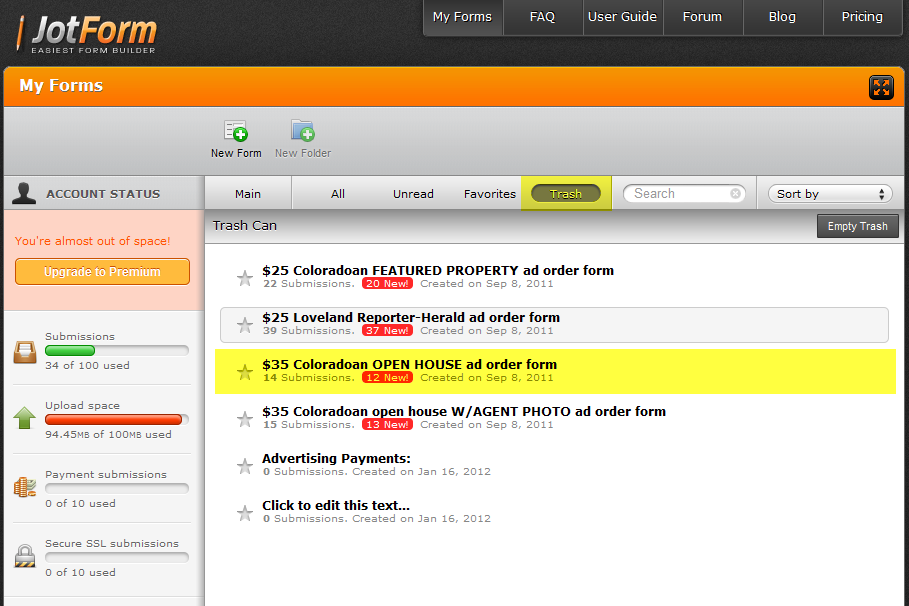
Task: Click the Upgrade to Premium button
Action: (x=102, y=272)
